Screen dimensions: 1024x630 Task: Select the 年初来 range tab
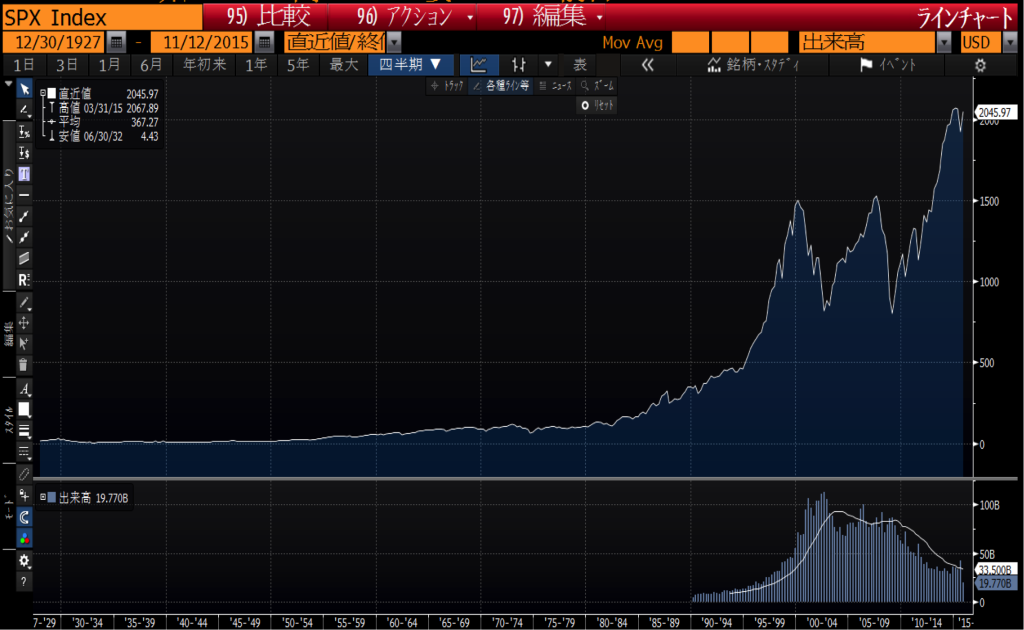click(x=204, y=65)
